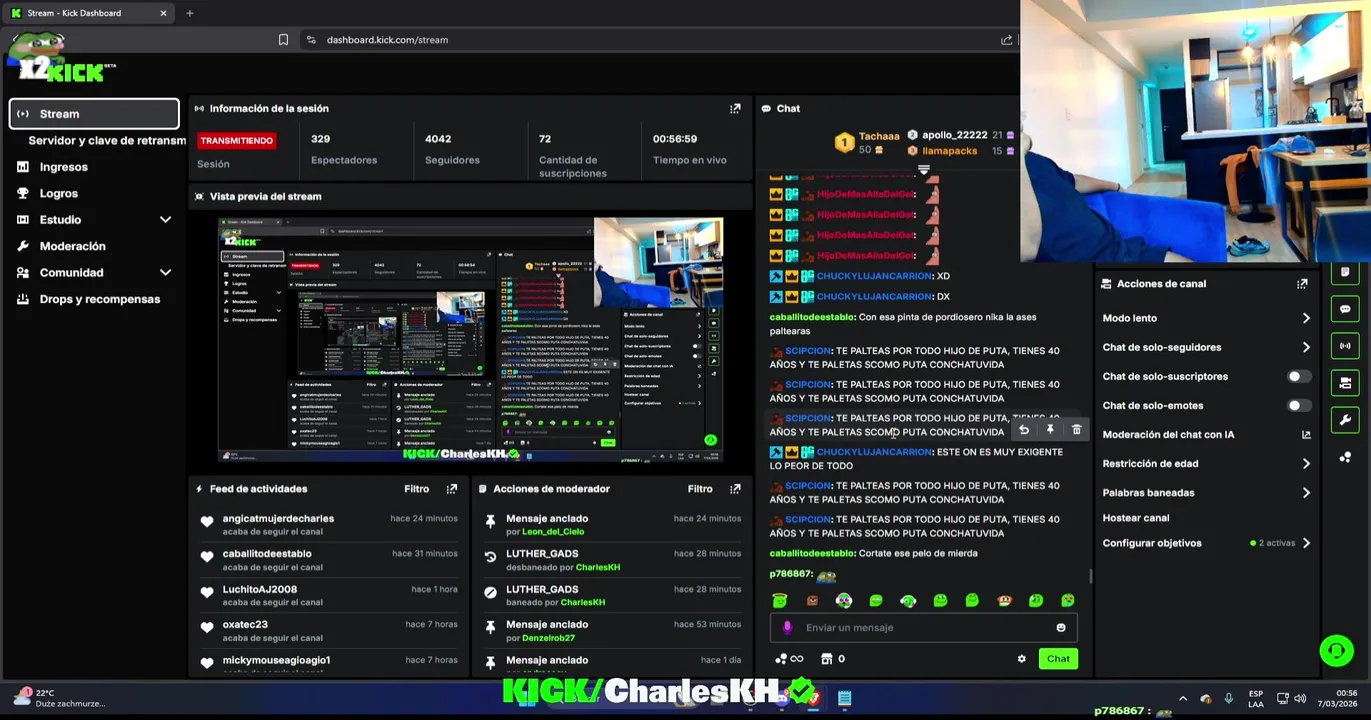Toggle the channel actions widget in the right sidebar
The height and width of the screenshot is (720, 1371).
1345,383
